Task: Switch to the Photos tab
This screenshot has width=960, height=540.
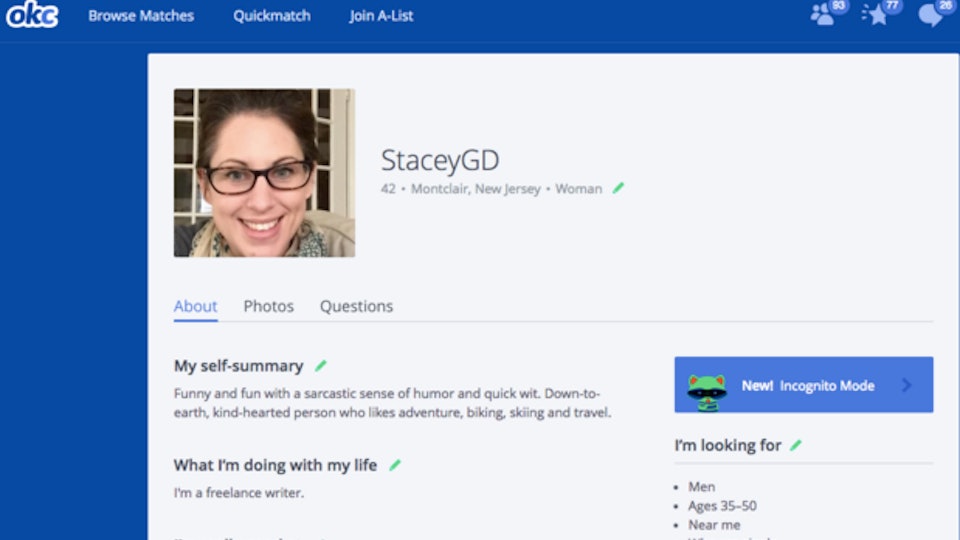Action: point(269,307)
